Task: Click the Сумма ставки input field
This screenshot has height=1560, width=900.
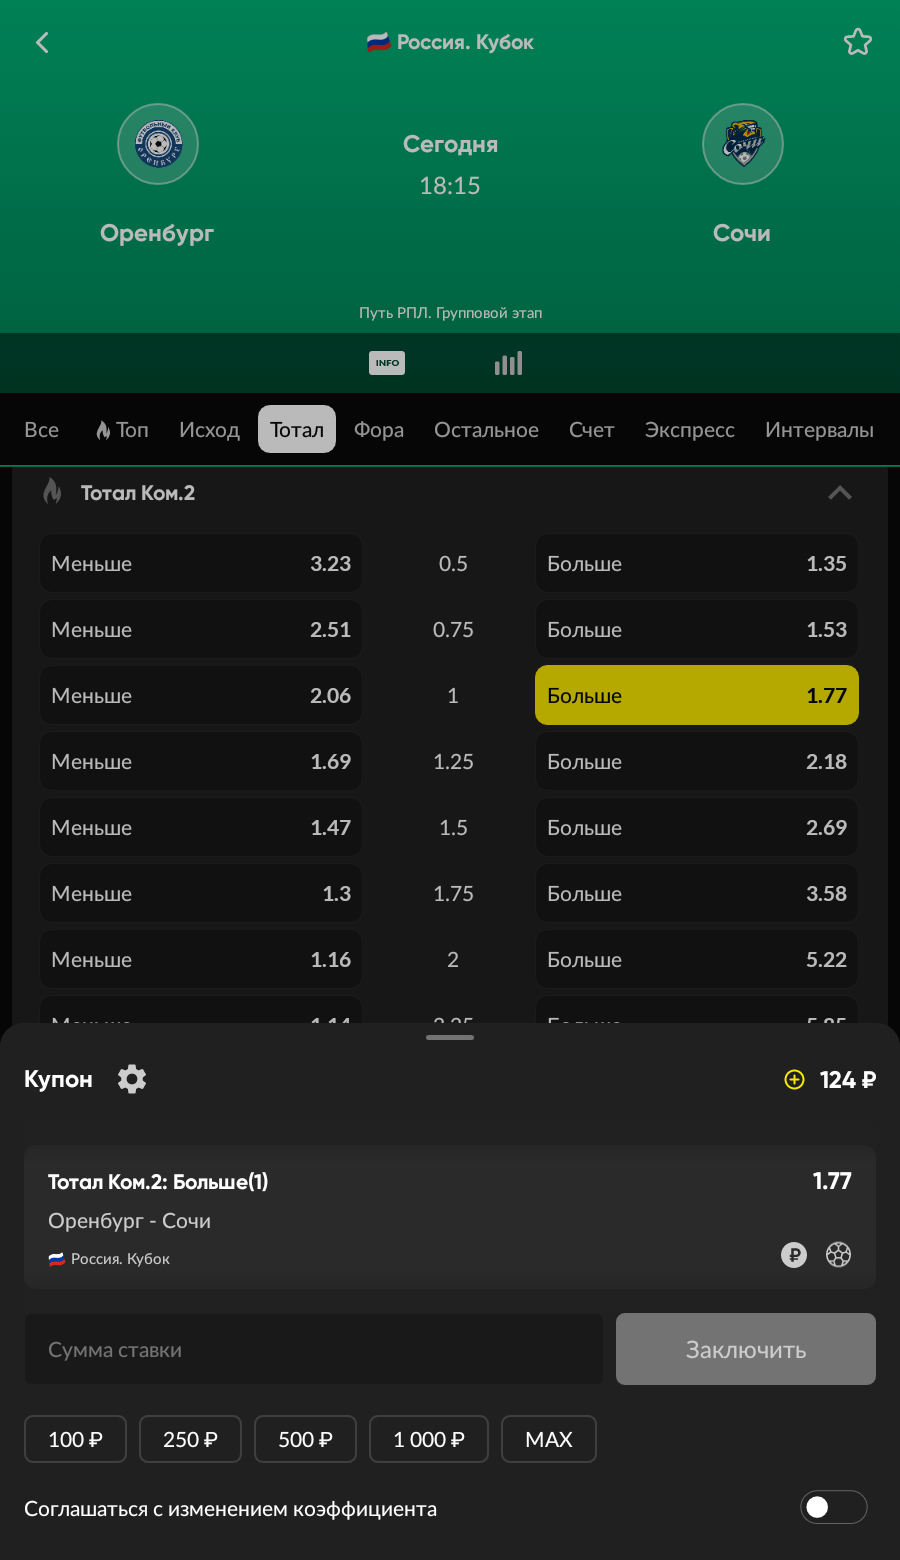Action: [313, 1349]
